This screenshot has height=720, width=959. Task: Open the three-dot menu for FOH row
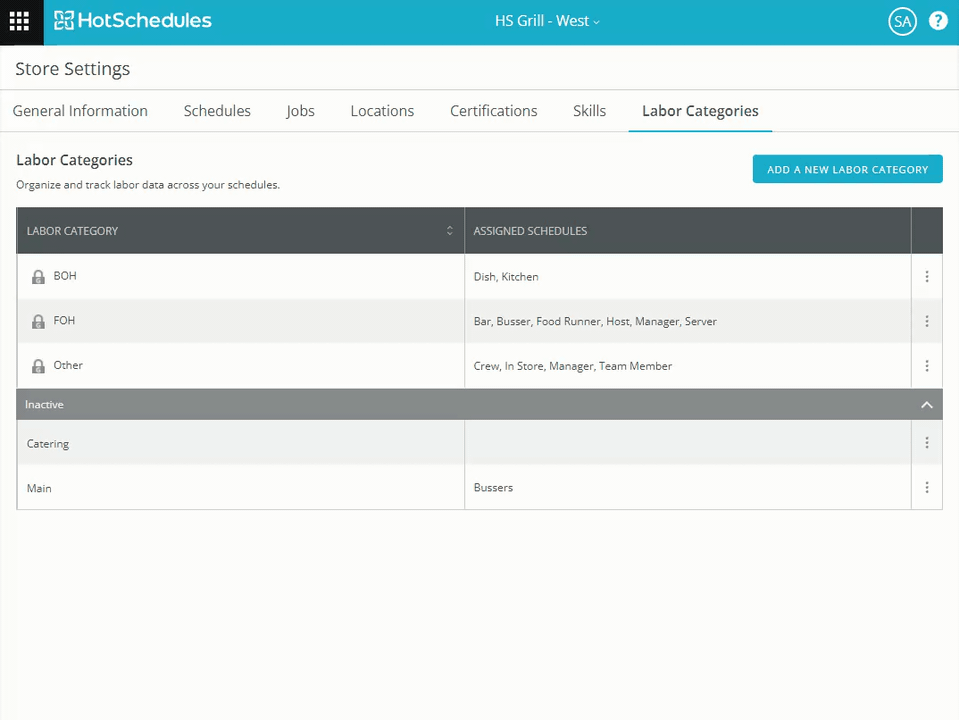pos(927,321)
